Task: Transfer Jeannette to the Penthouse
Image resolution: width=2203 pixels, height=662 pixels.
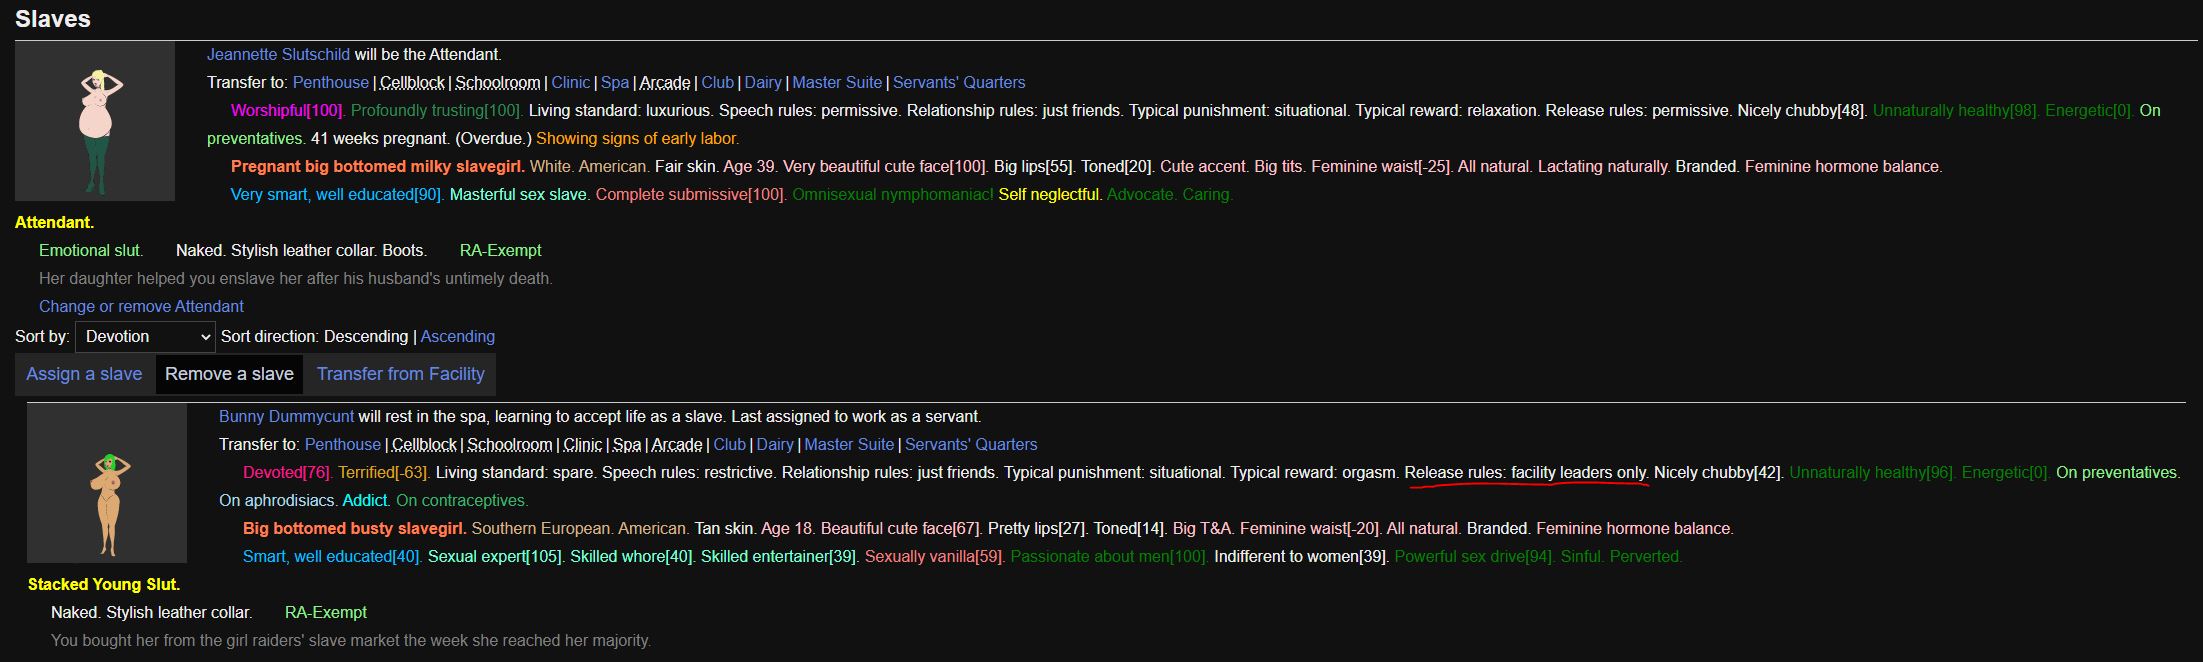Action: pos(330,83)
